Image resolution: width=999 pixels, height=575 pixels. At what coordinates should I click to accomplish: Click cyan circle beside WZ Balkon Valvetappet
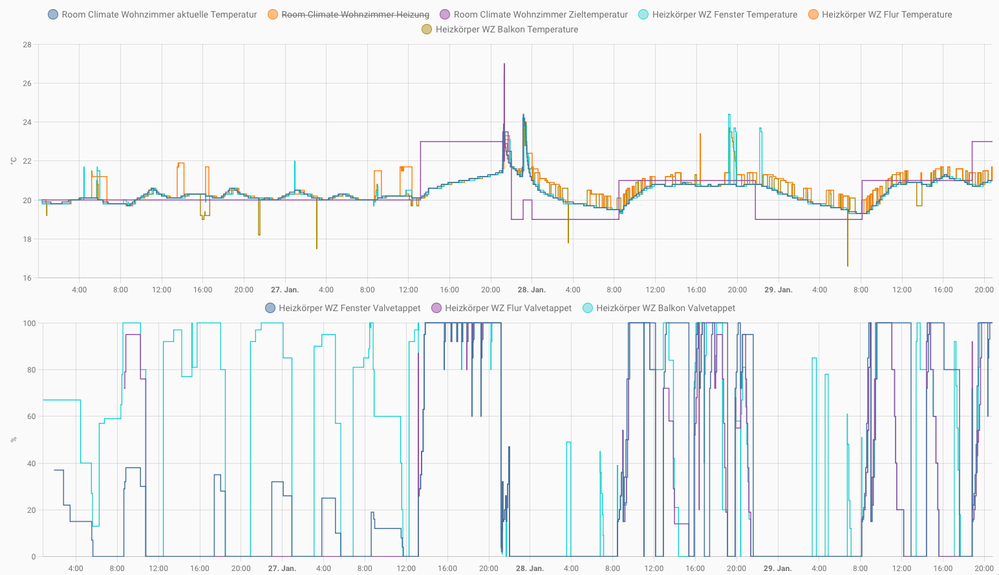coord(587,308)
